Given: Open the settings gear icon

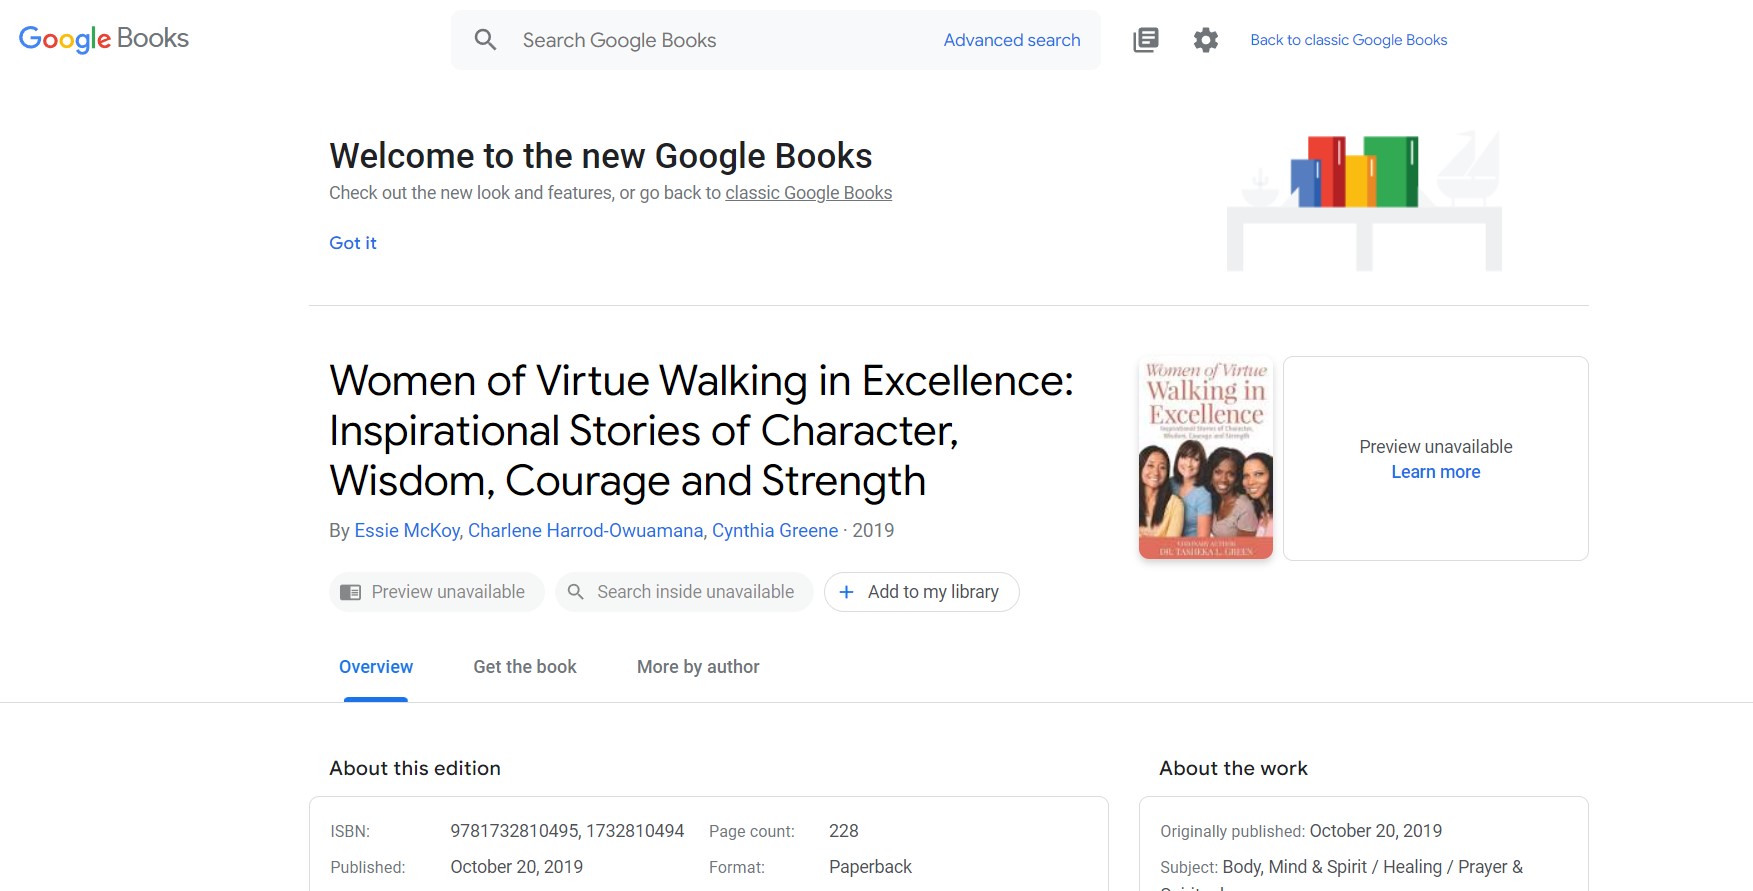Looking at the screenshot, I should click(x=1205, y=40).
